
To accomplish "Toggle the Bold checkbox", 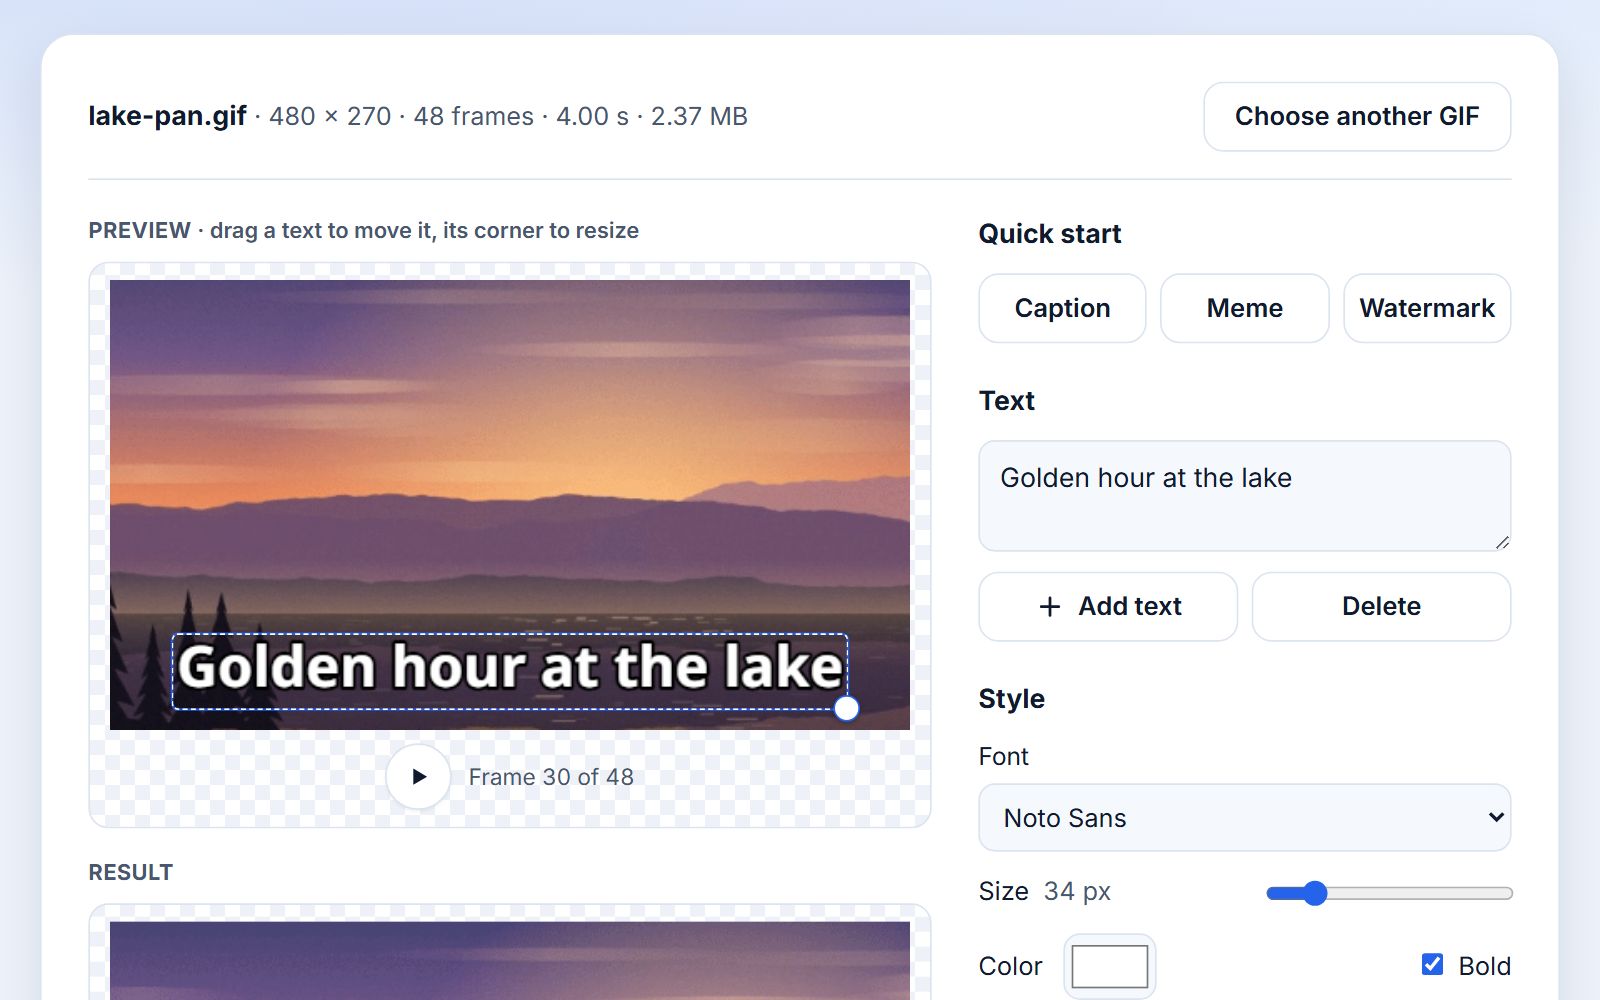I will (1432, 964).
